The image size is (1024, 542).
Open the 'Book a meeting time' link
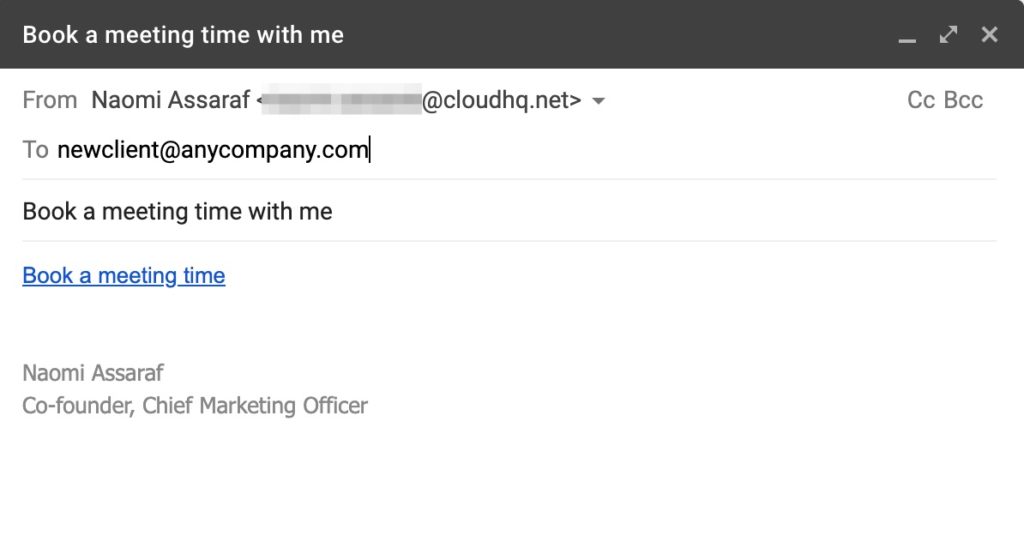(123, 276)
